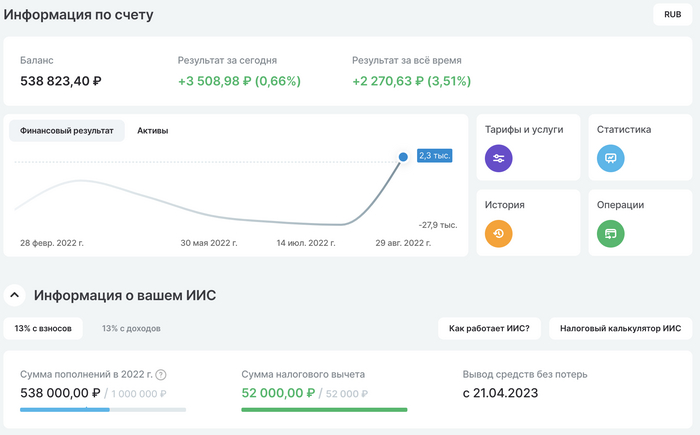The image size is (700, 435).
Task: Click the 2,3 тыс. chart value label
Action: [x=434, y=155]
